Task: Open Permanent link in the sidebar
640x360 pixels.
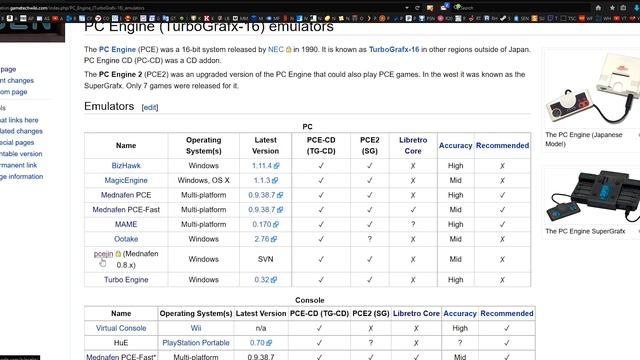Action: click(x=18, y=165)
